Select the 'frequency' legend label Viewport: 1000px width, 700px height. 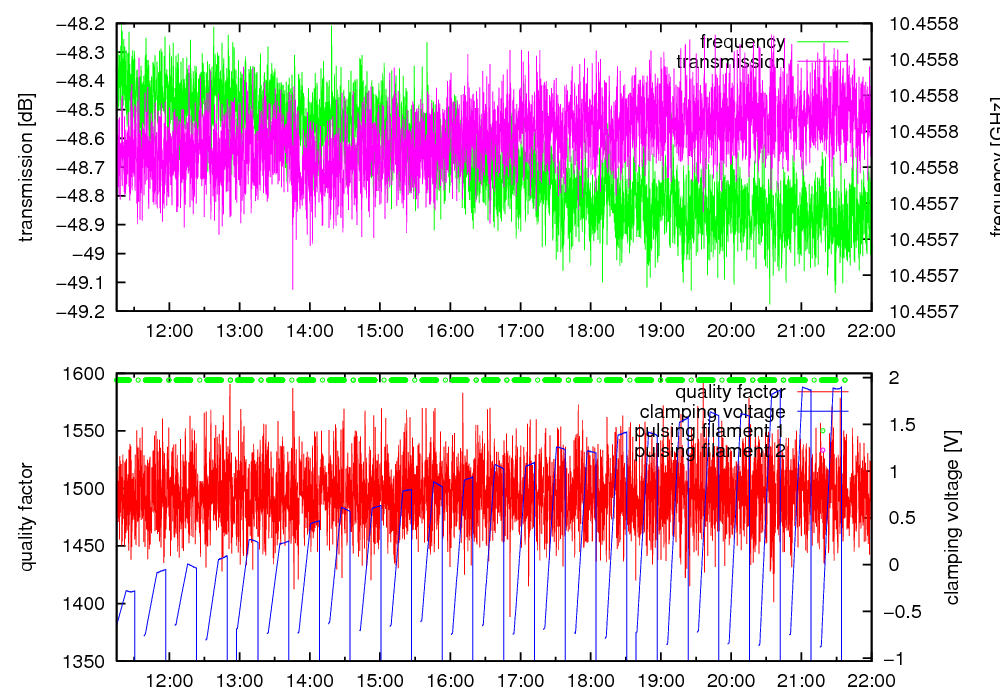click(x=742, y=42)
